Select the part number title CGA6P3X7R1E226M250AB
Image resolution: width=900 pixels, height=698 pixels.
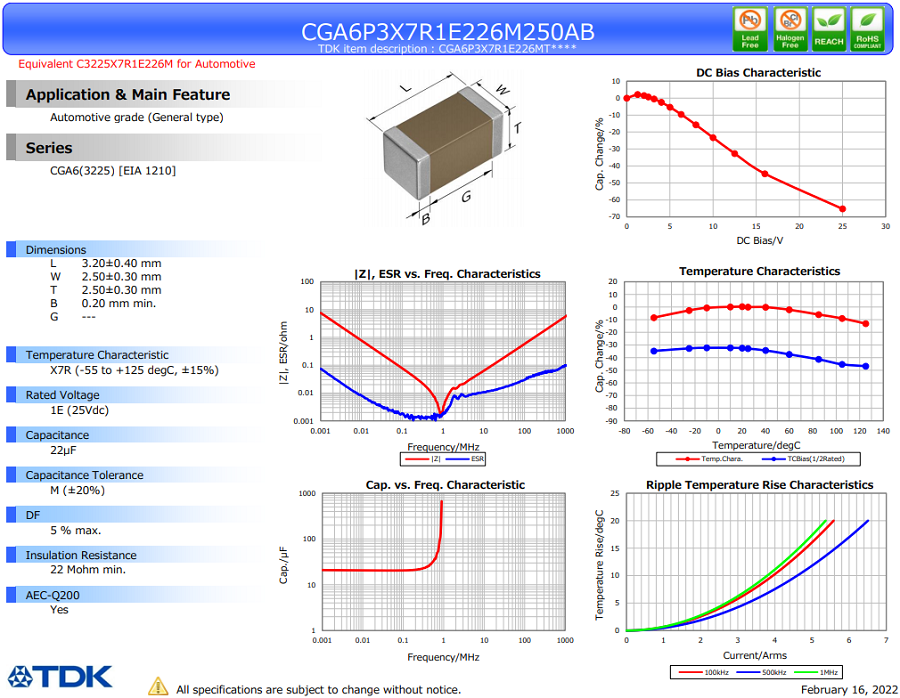click(x=448, y=32)
